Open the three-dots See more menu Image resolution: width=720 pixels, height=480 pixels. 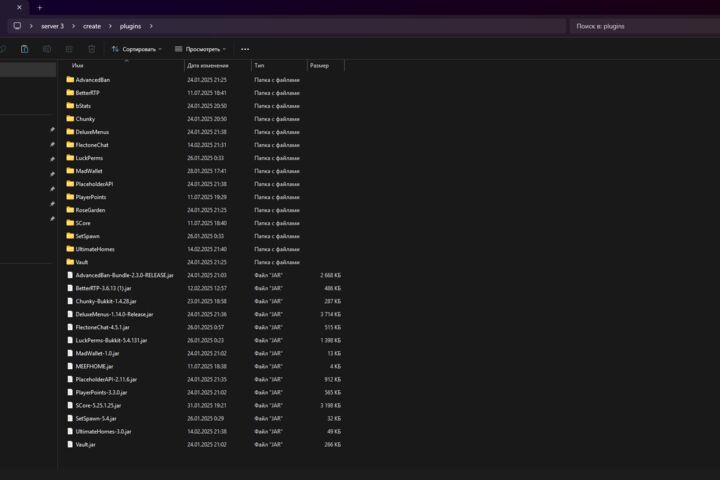(245, 49)
